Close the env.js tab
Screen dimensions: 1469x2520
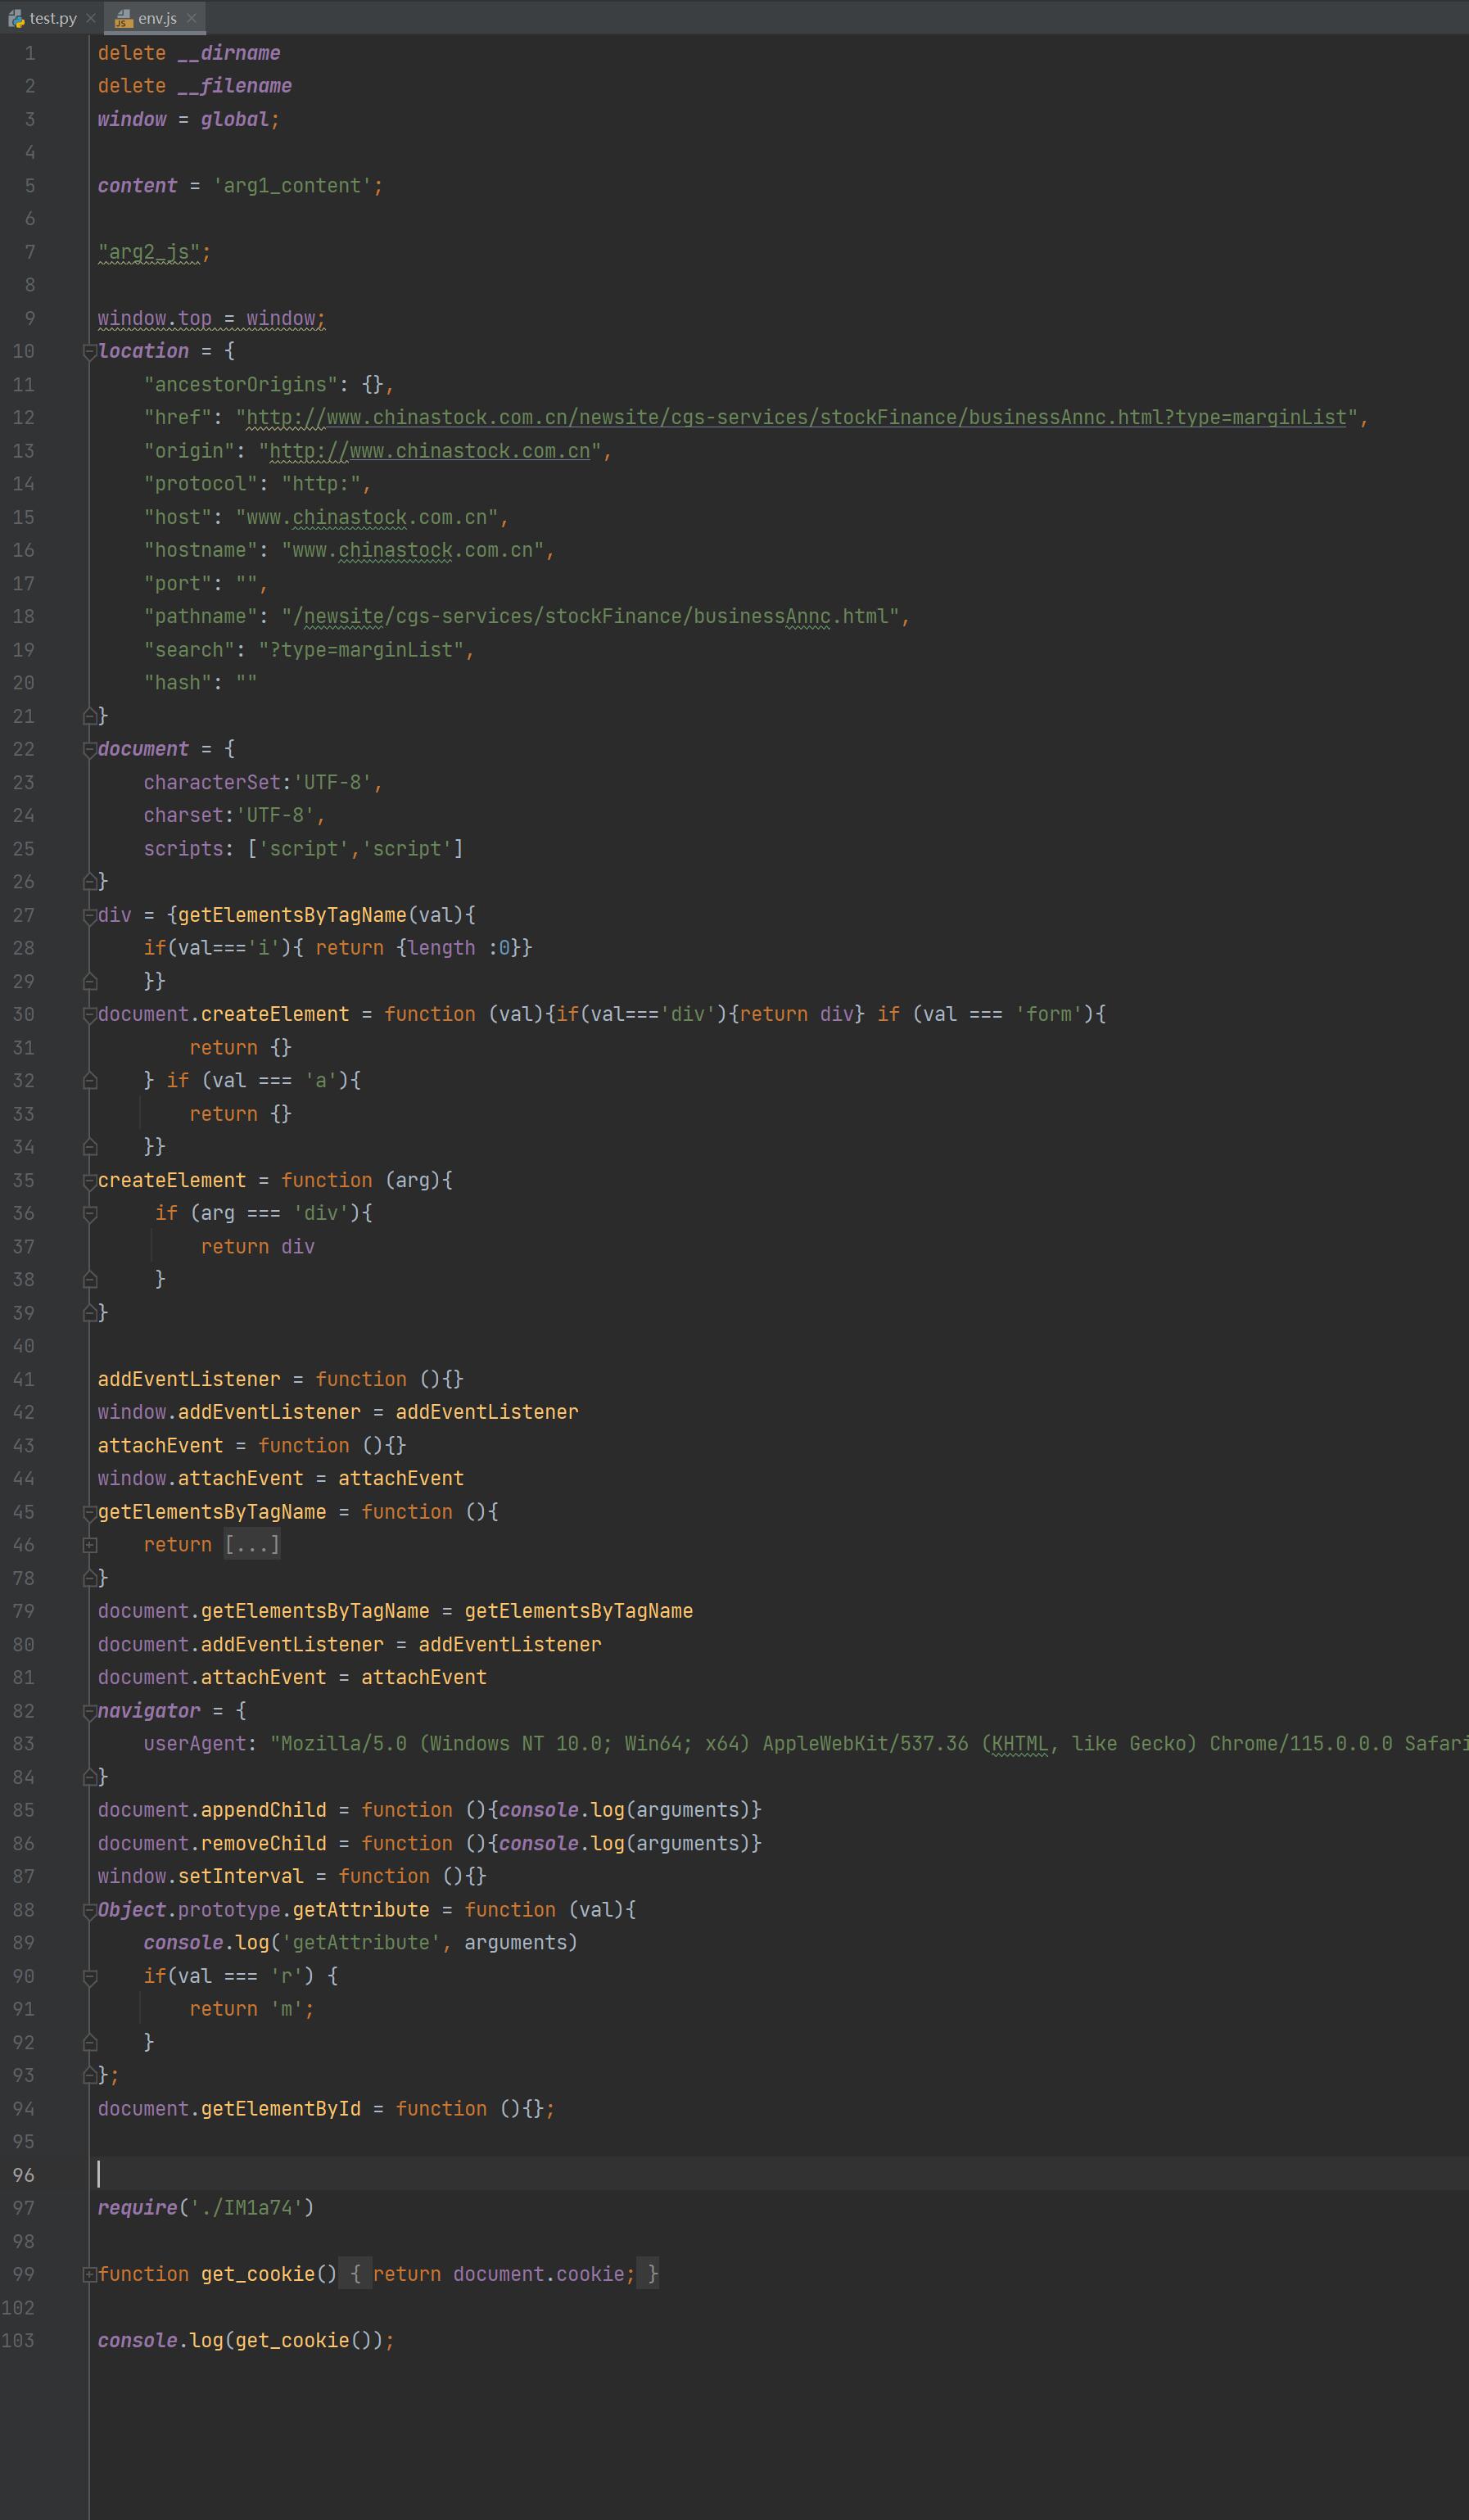(191, 18)
